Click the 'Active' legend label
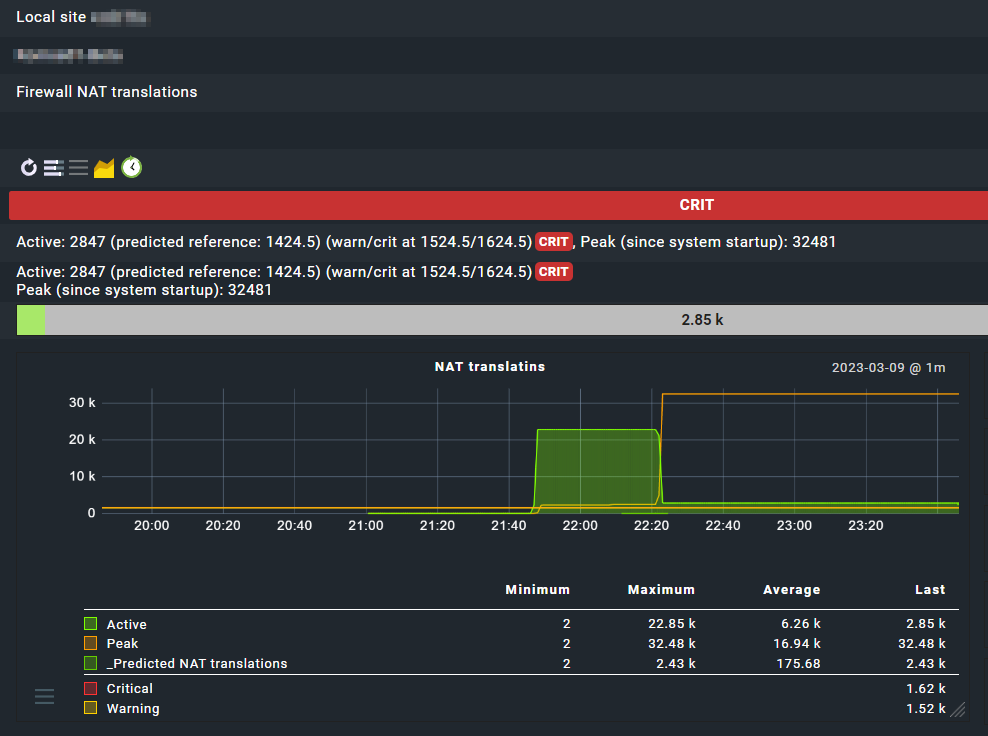The width and height of the screenshot is (988, 736). (x=127, y=624)
